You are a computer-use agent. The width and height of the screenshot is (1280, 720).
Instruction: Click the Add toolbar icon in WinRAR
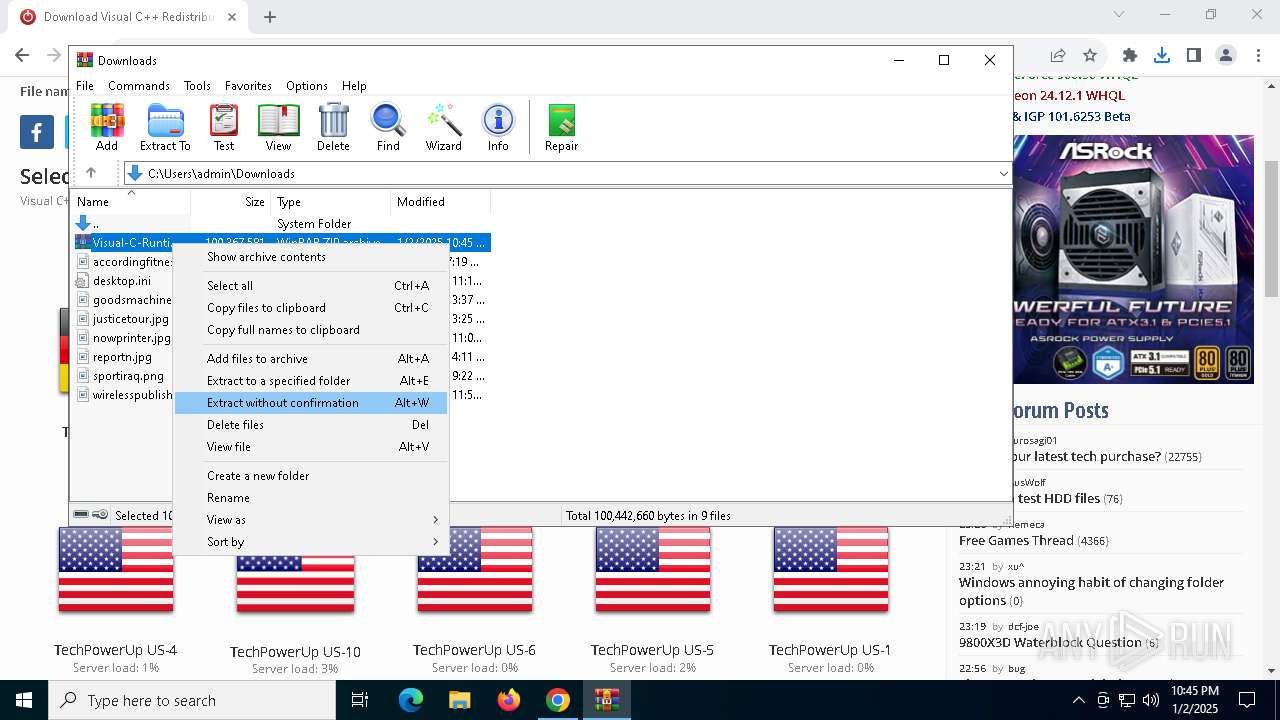[107, 127]
